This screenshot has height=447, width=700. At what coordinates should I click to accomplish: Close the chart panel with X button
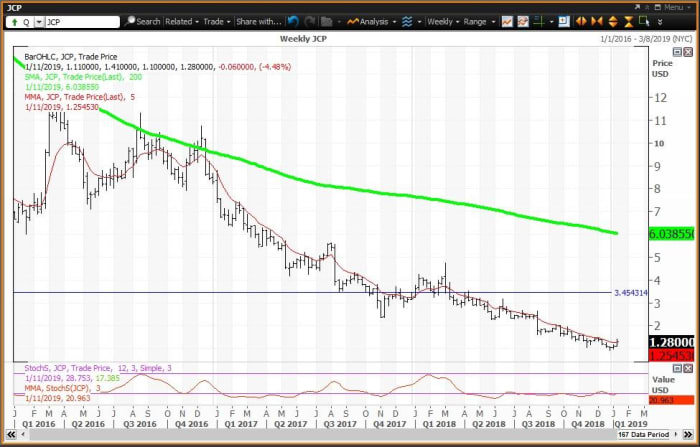[690, 51]
